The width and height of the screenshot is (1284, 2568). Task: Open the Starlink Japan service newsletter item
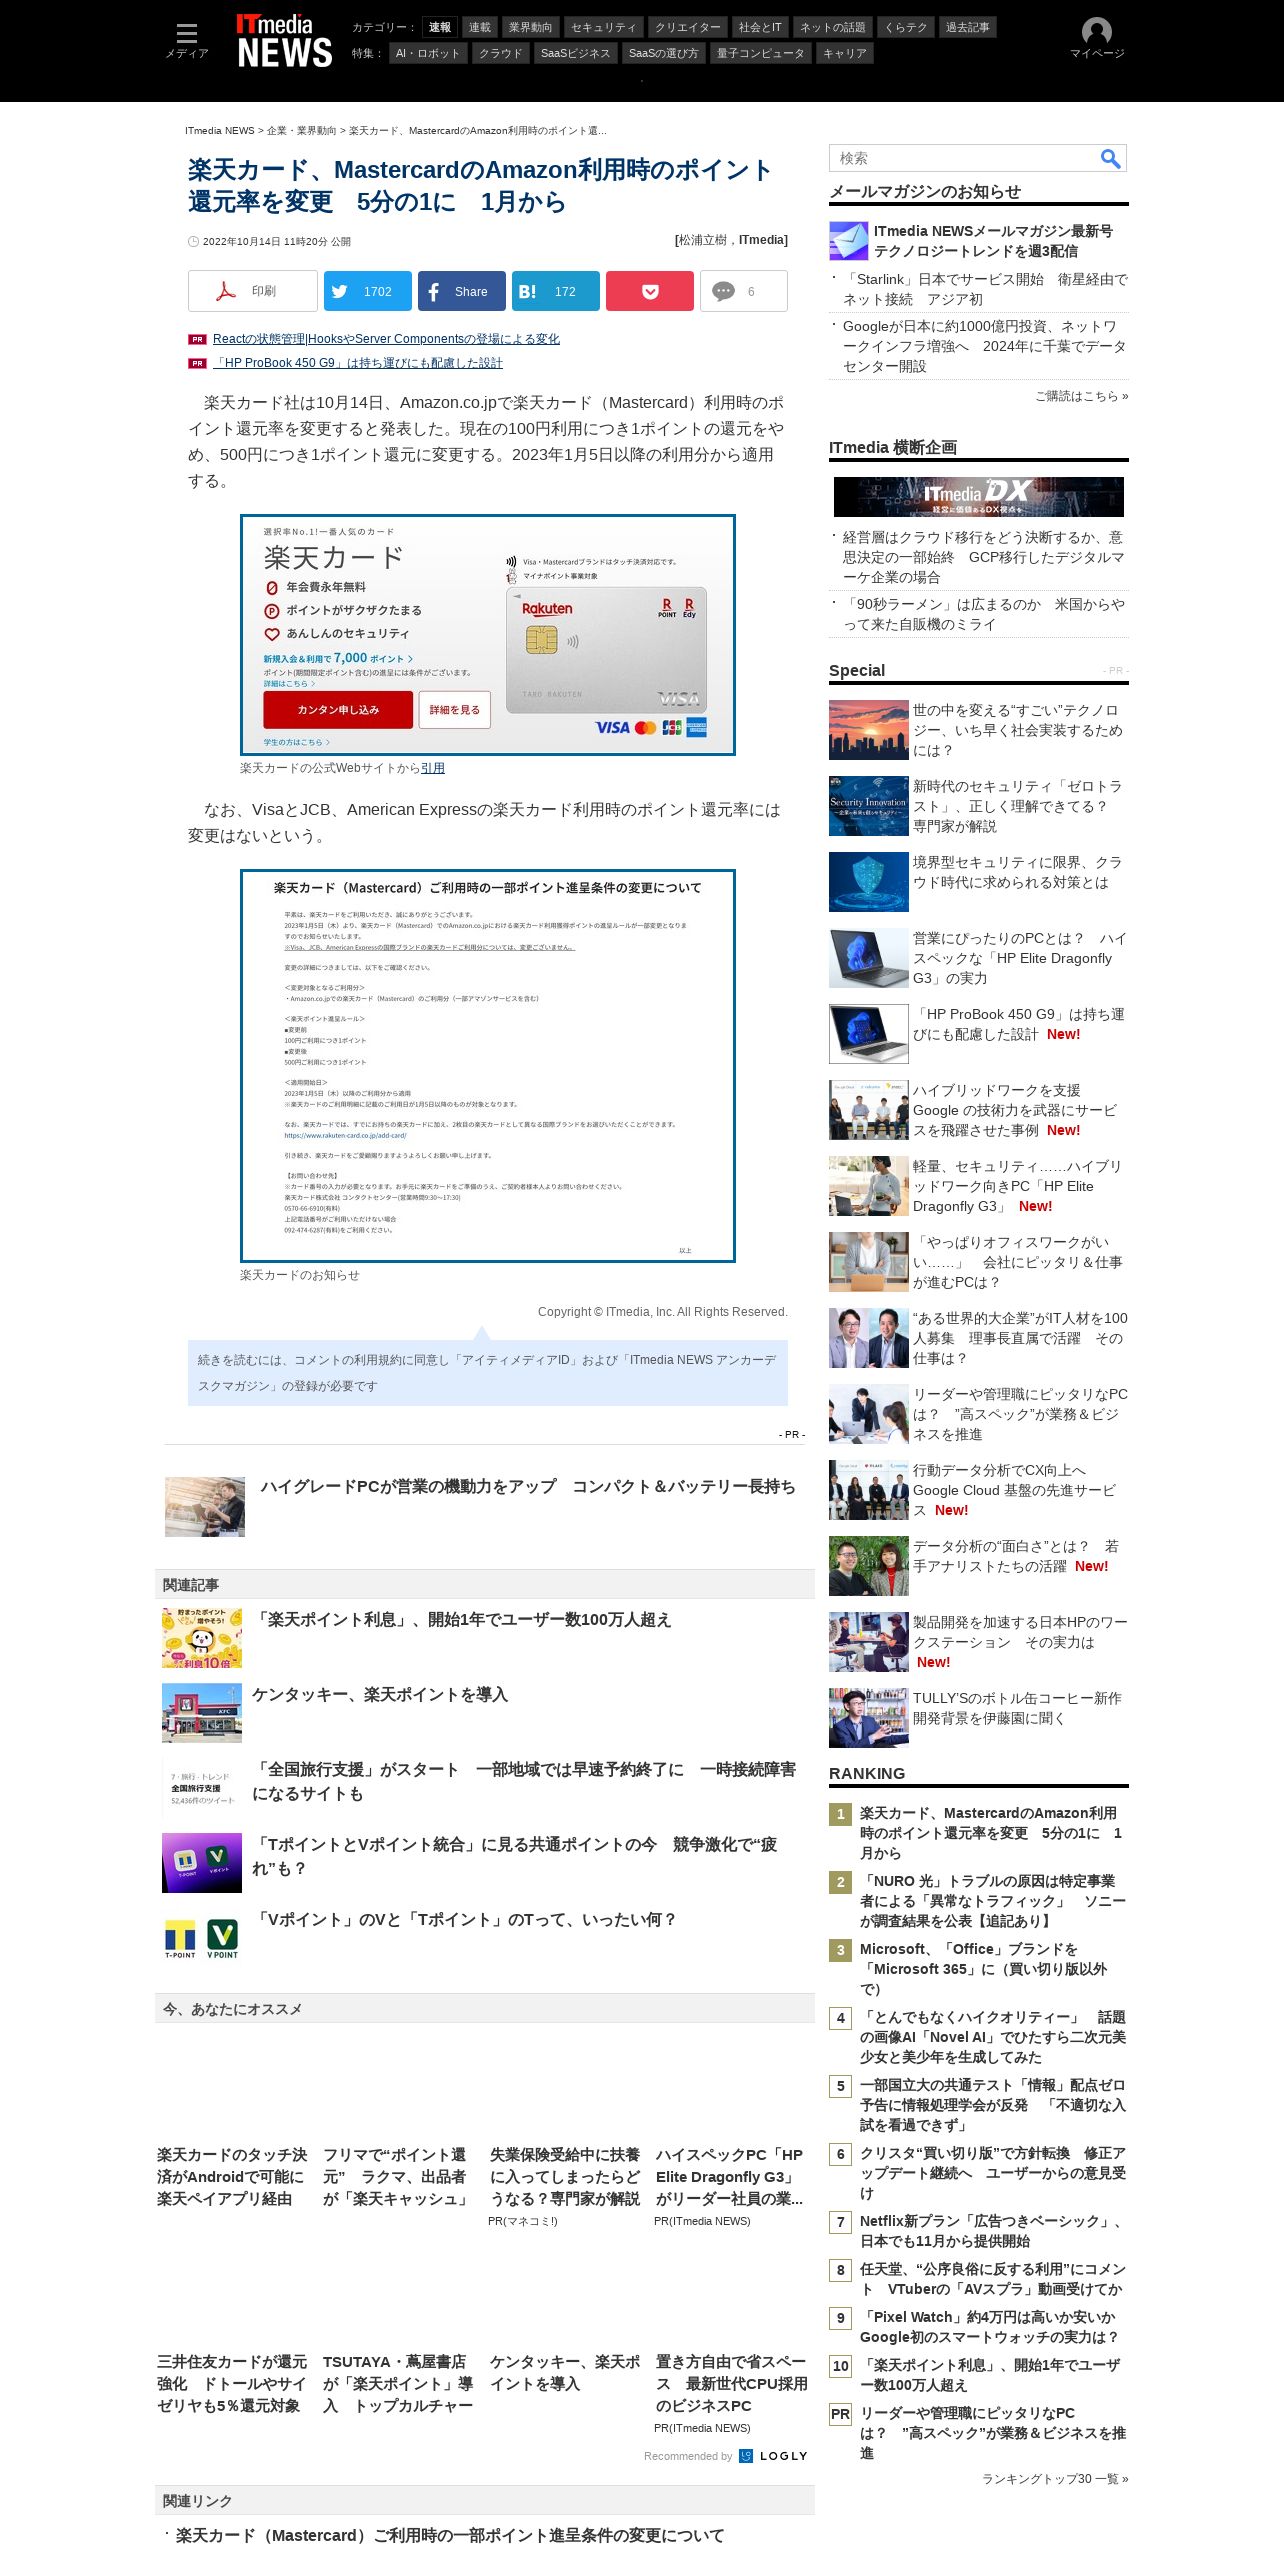(x=985, y=289)
